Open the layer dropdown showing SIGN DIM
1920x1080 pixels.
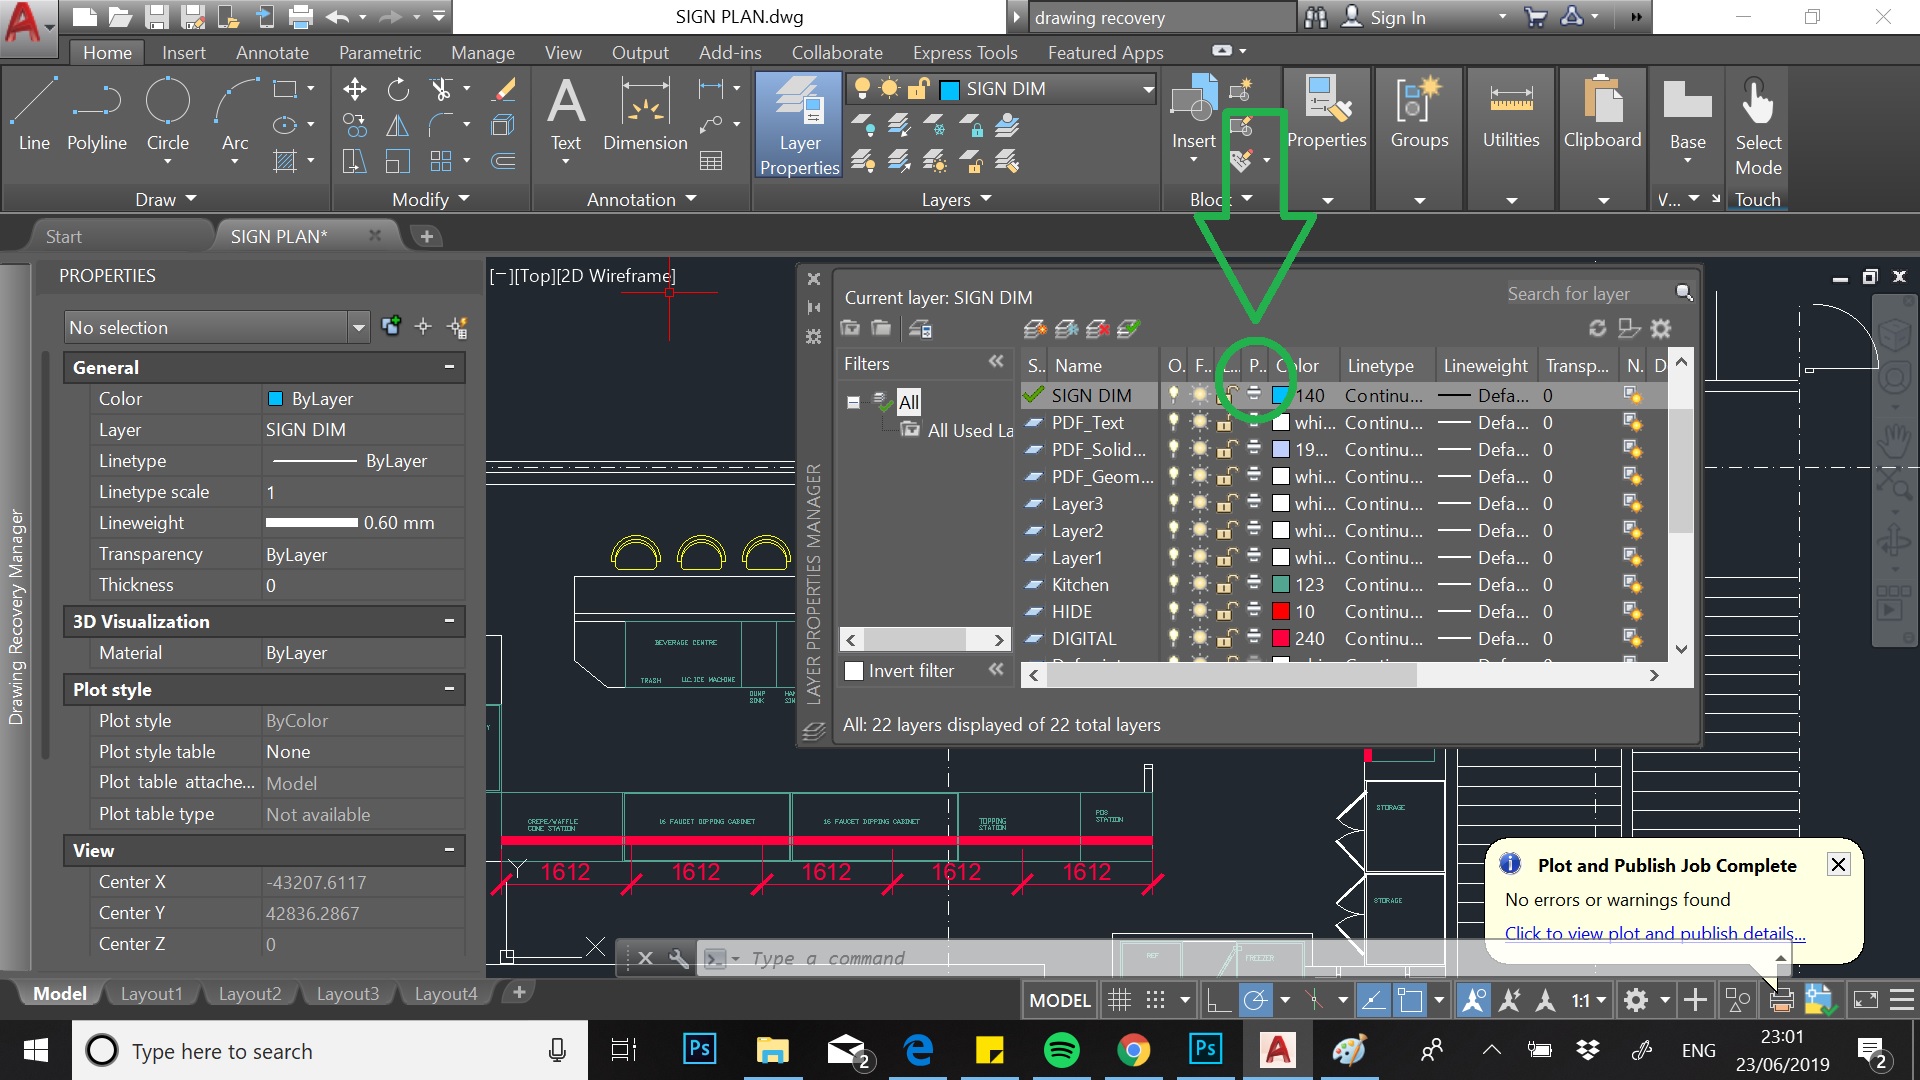(1148, 89)
